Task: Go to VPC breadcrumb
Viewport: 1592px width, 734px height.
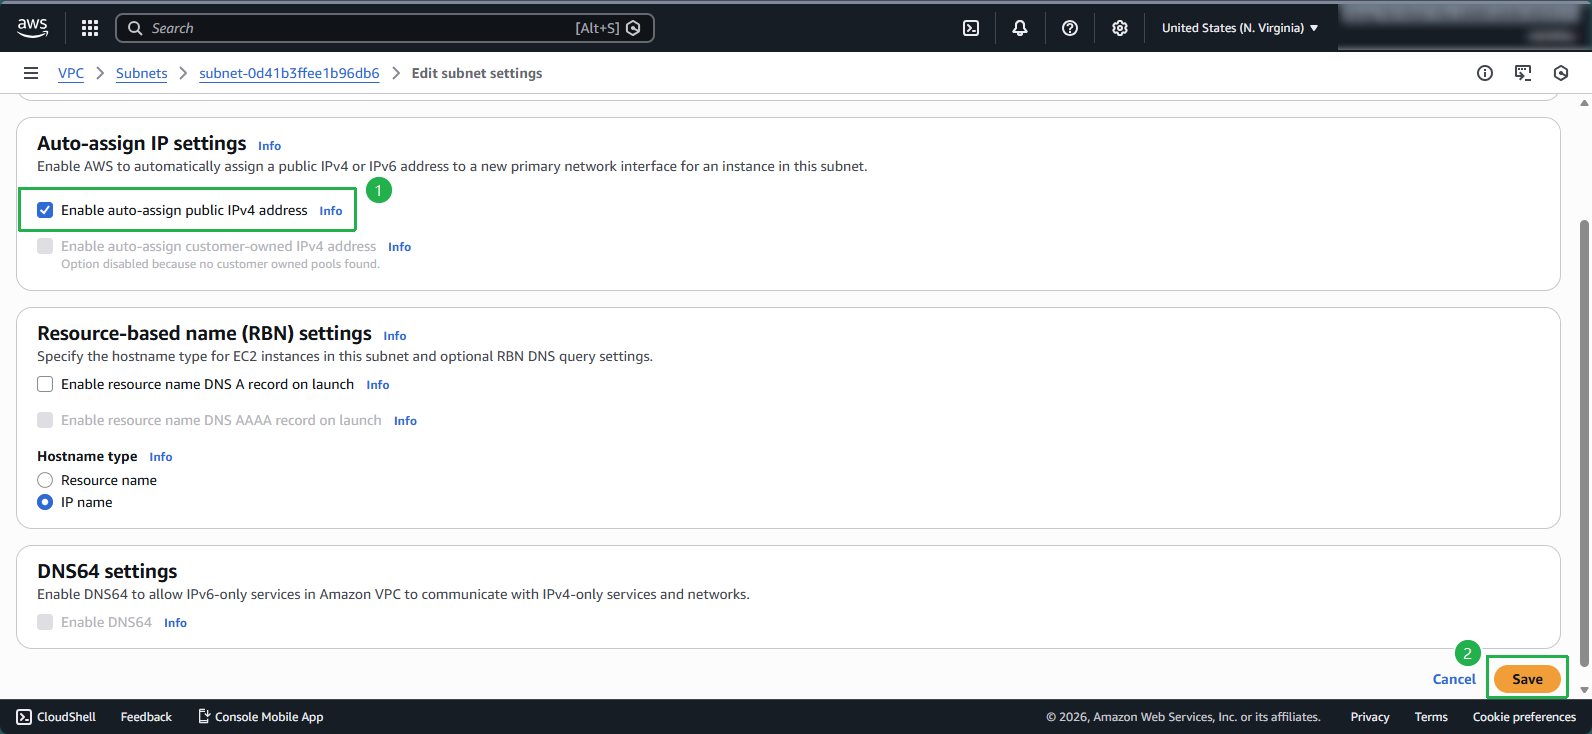Action: pyautogui.click(x=71, y=73)
